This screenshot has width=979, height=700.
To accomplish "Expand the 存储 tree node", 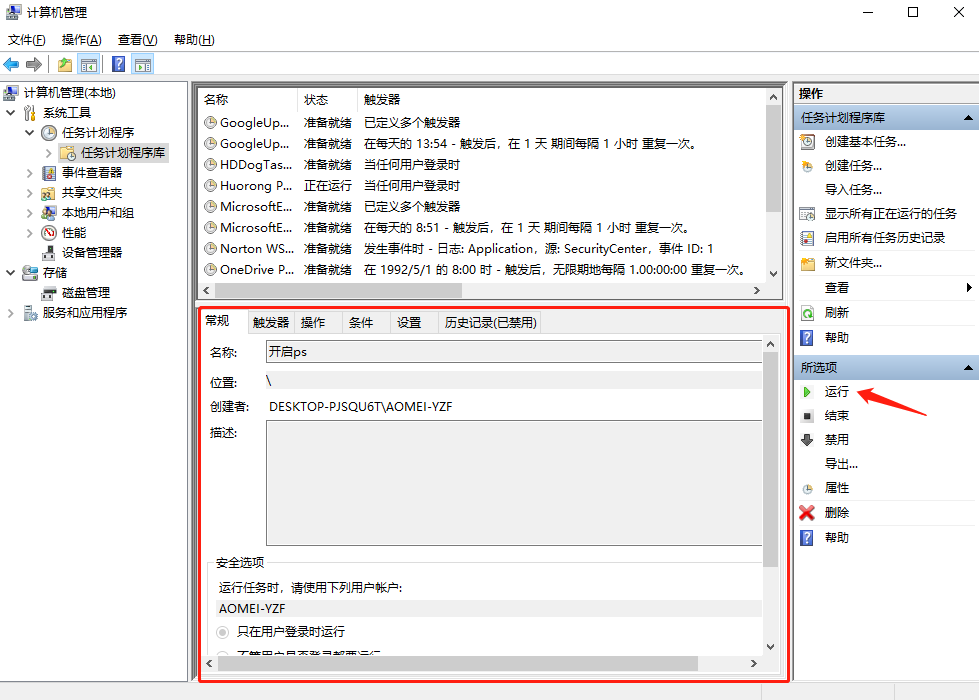I will [x=9, y=272].
